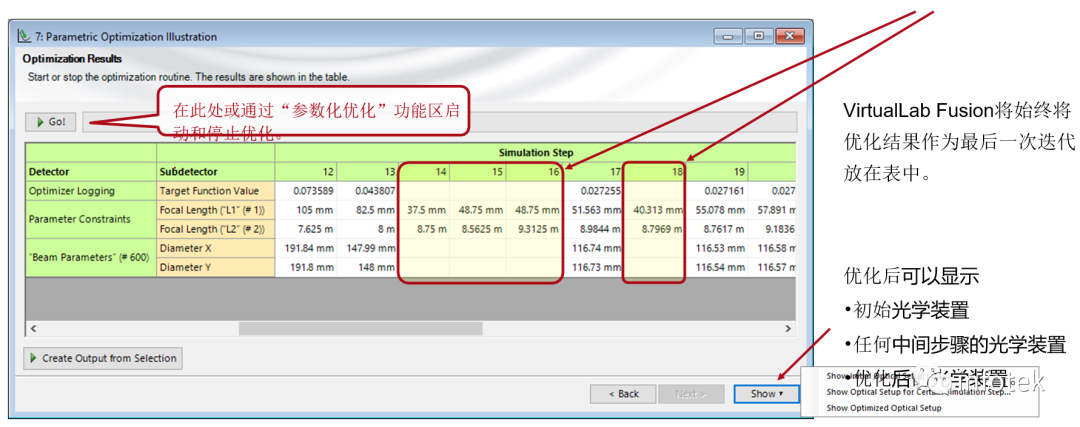This screenshot has height=427, width=1080.
Task: Click cell value 147.99 mm
Action: (x=367, y=248)
